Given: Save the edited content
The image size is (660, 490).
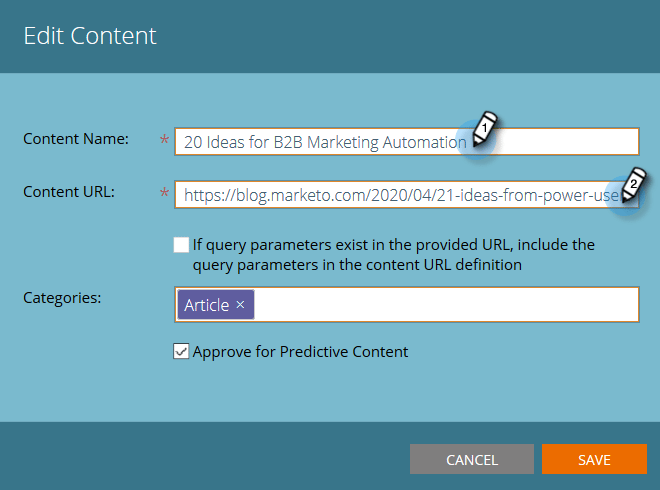Looking at the screenshot, I should point(594,460).
